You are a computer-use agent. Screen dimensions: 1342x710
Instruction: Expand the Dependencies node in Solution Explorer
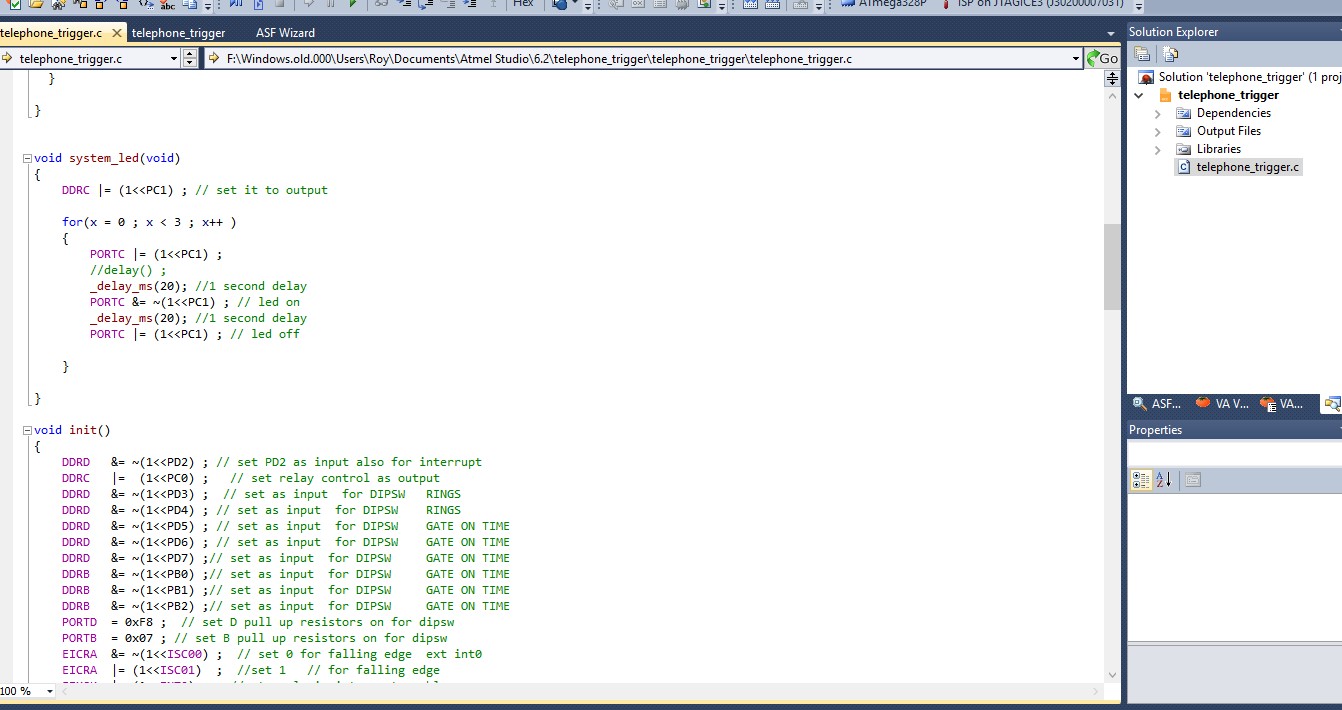pos(1158,114)
